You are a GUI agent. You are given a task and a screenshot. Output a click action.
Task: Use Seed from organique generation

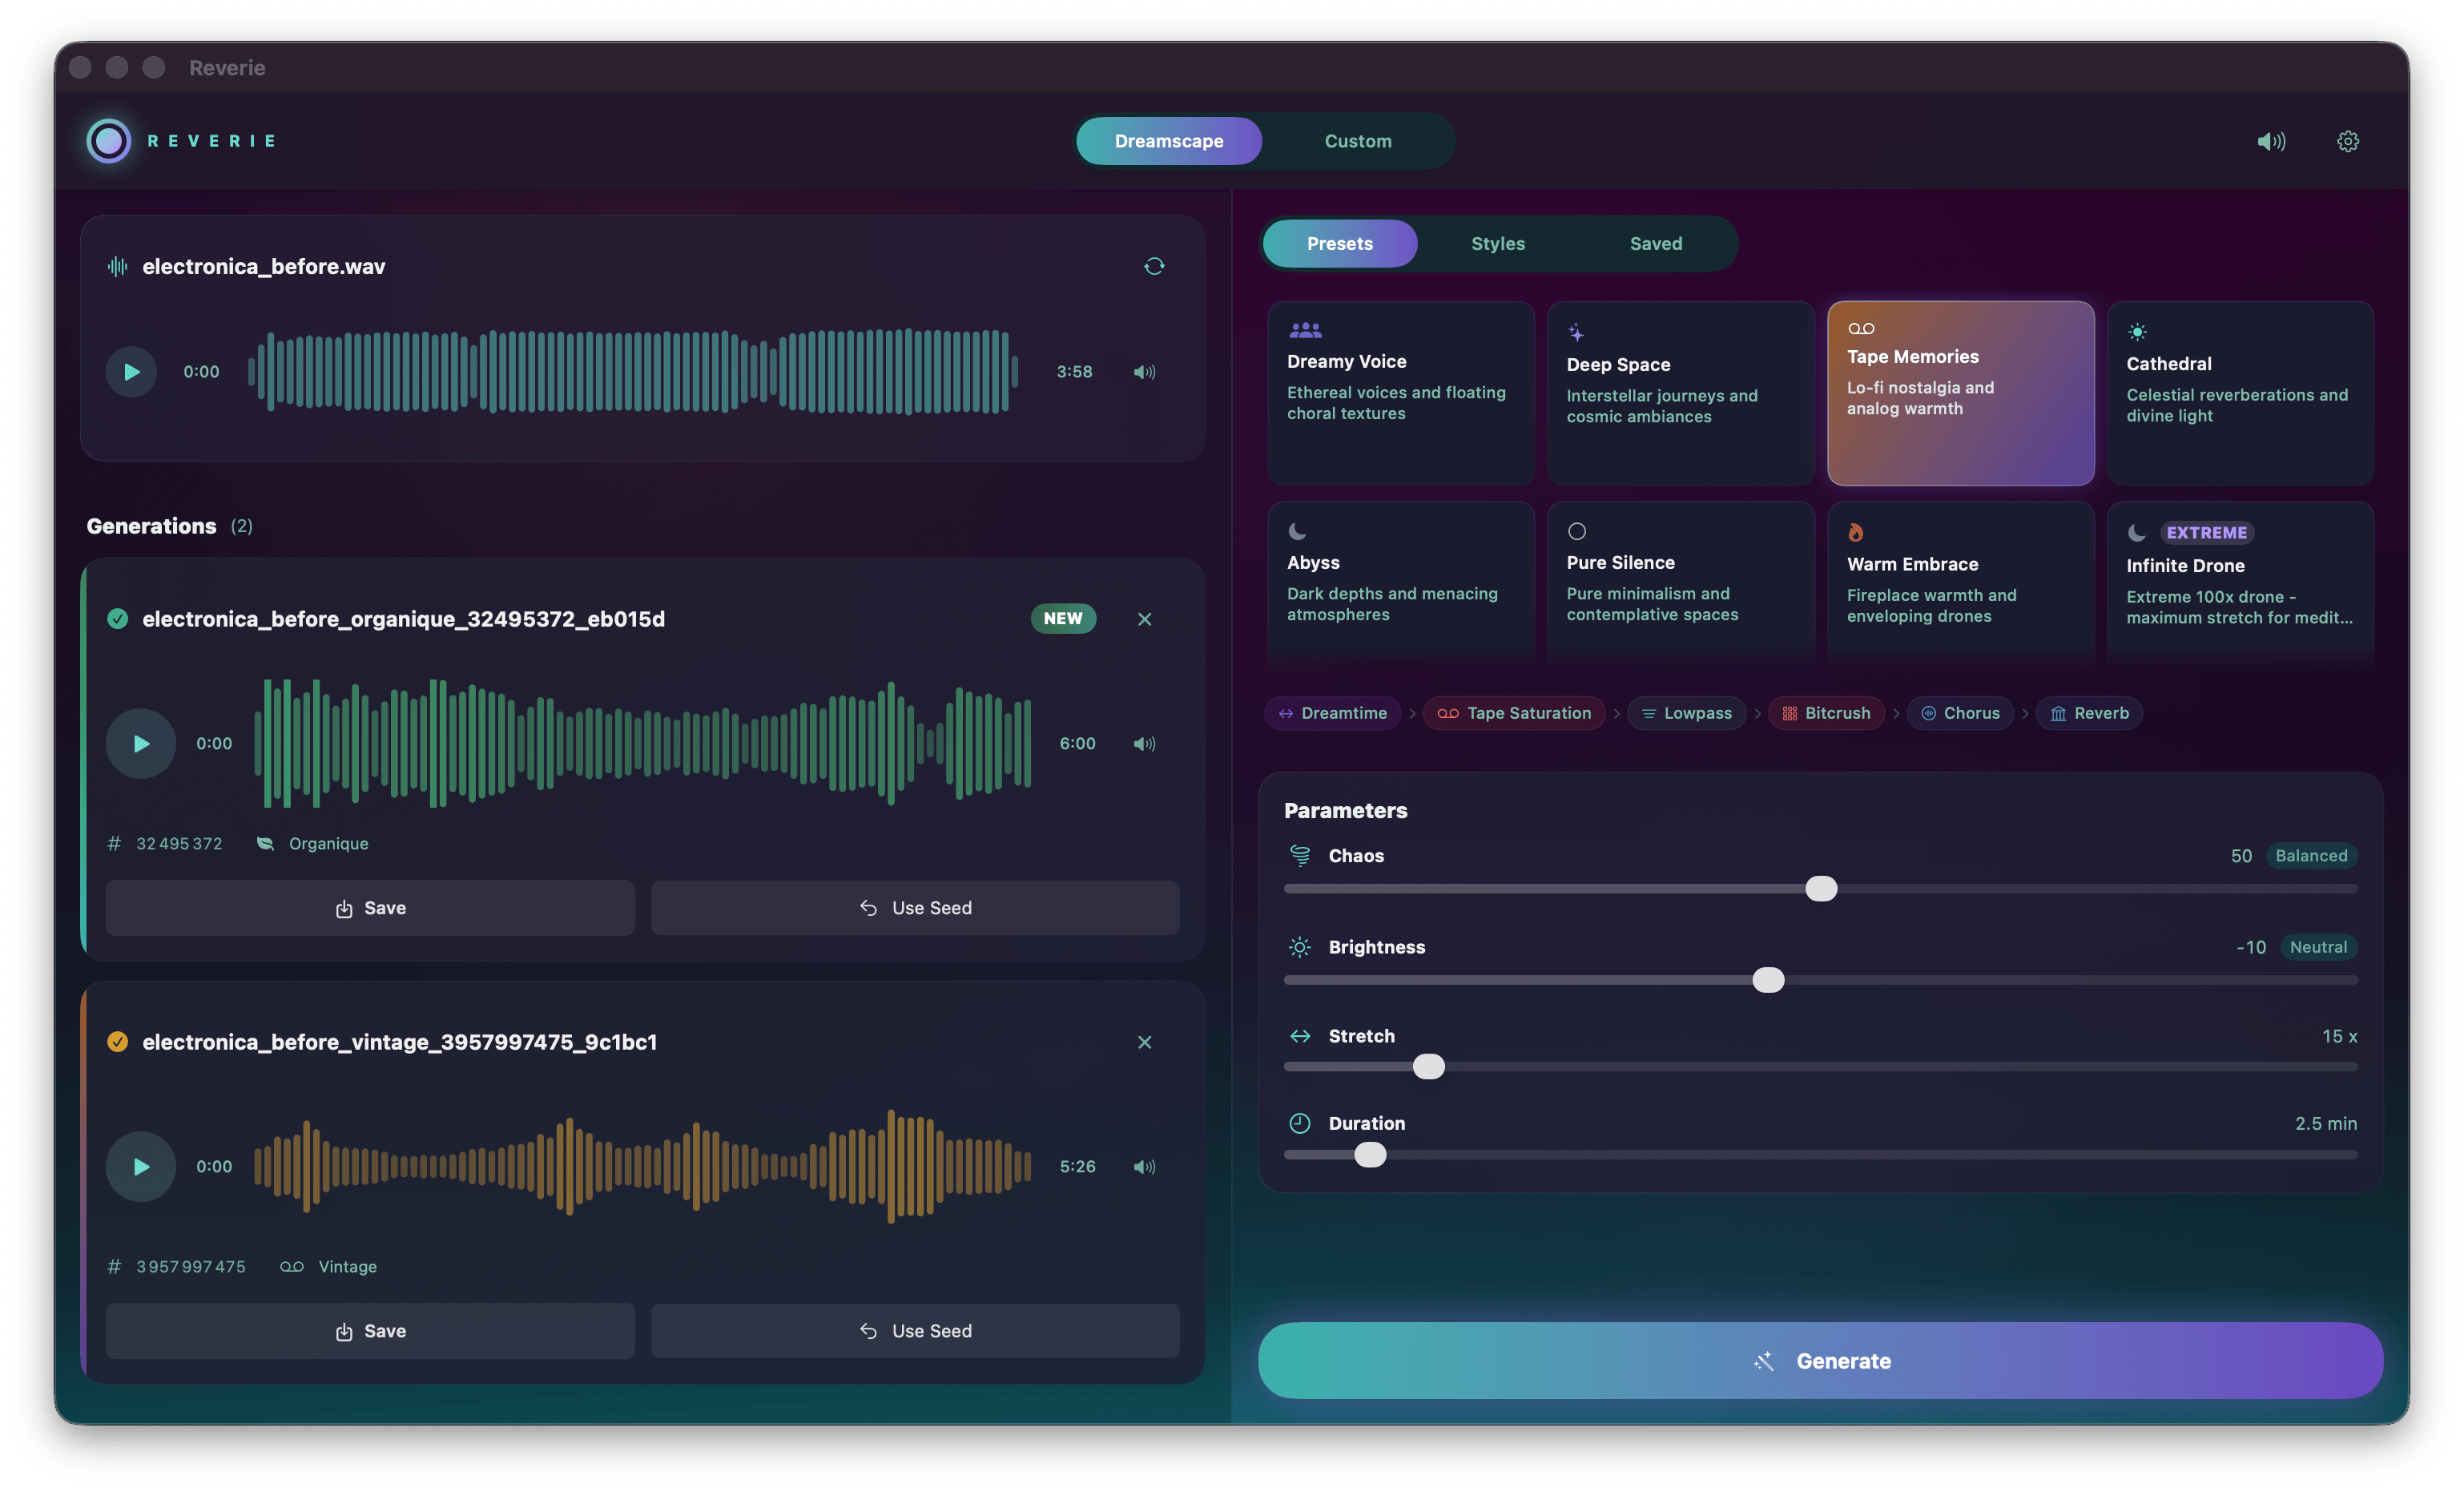tap(915, 908)
